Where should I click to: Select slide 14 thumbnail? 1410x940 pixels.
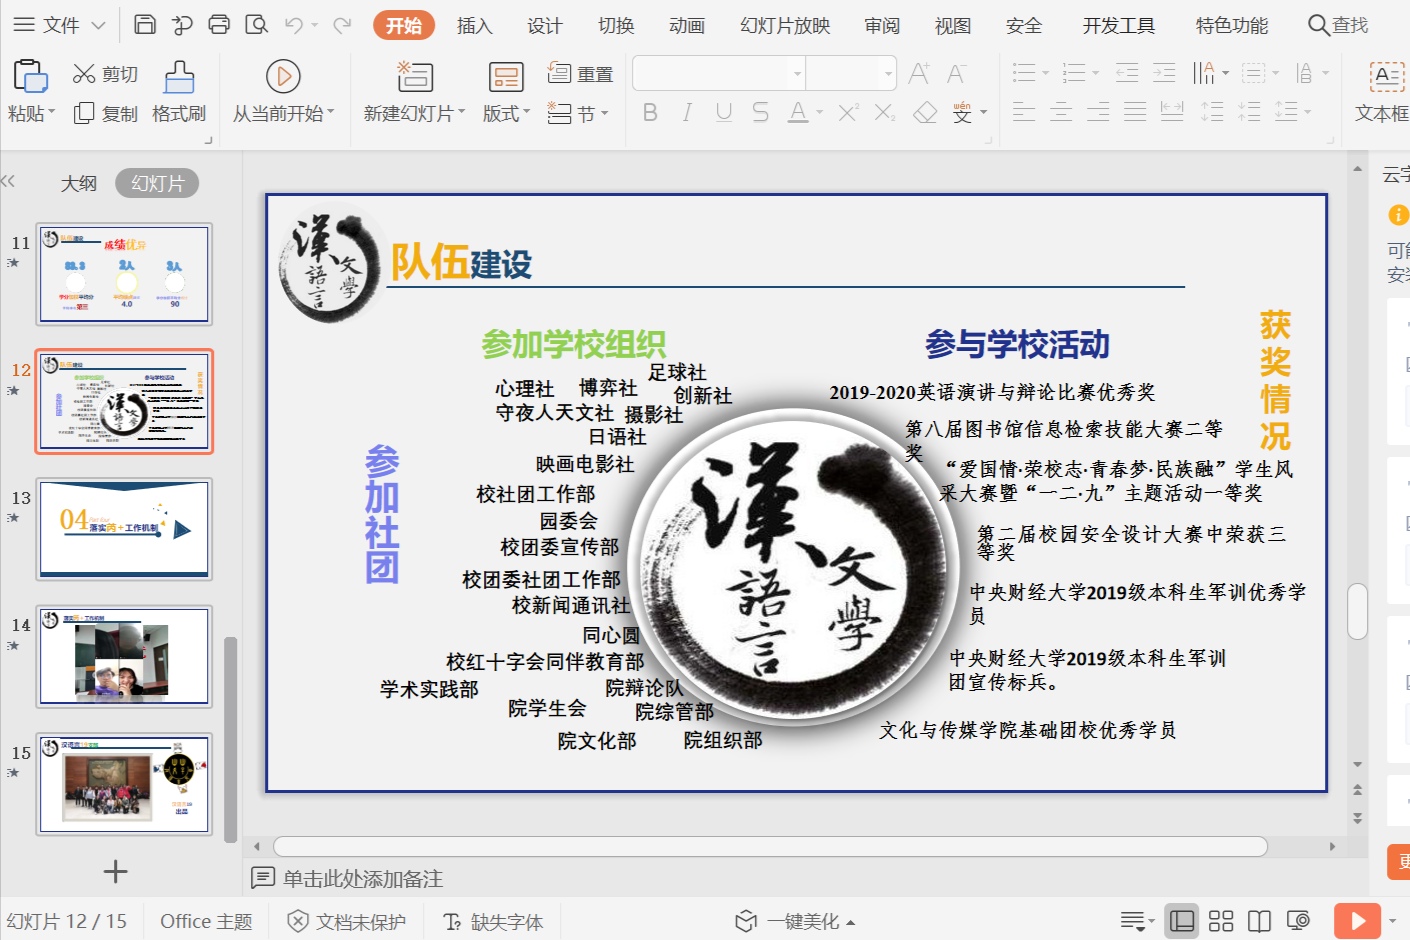coord(124,656)
